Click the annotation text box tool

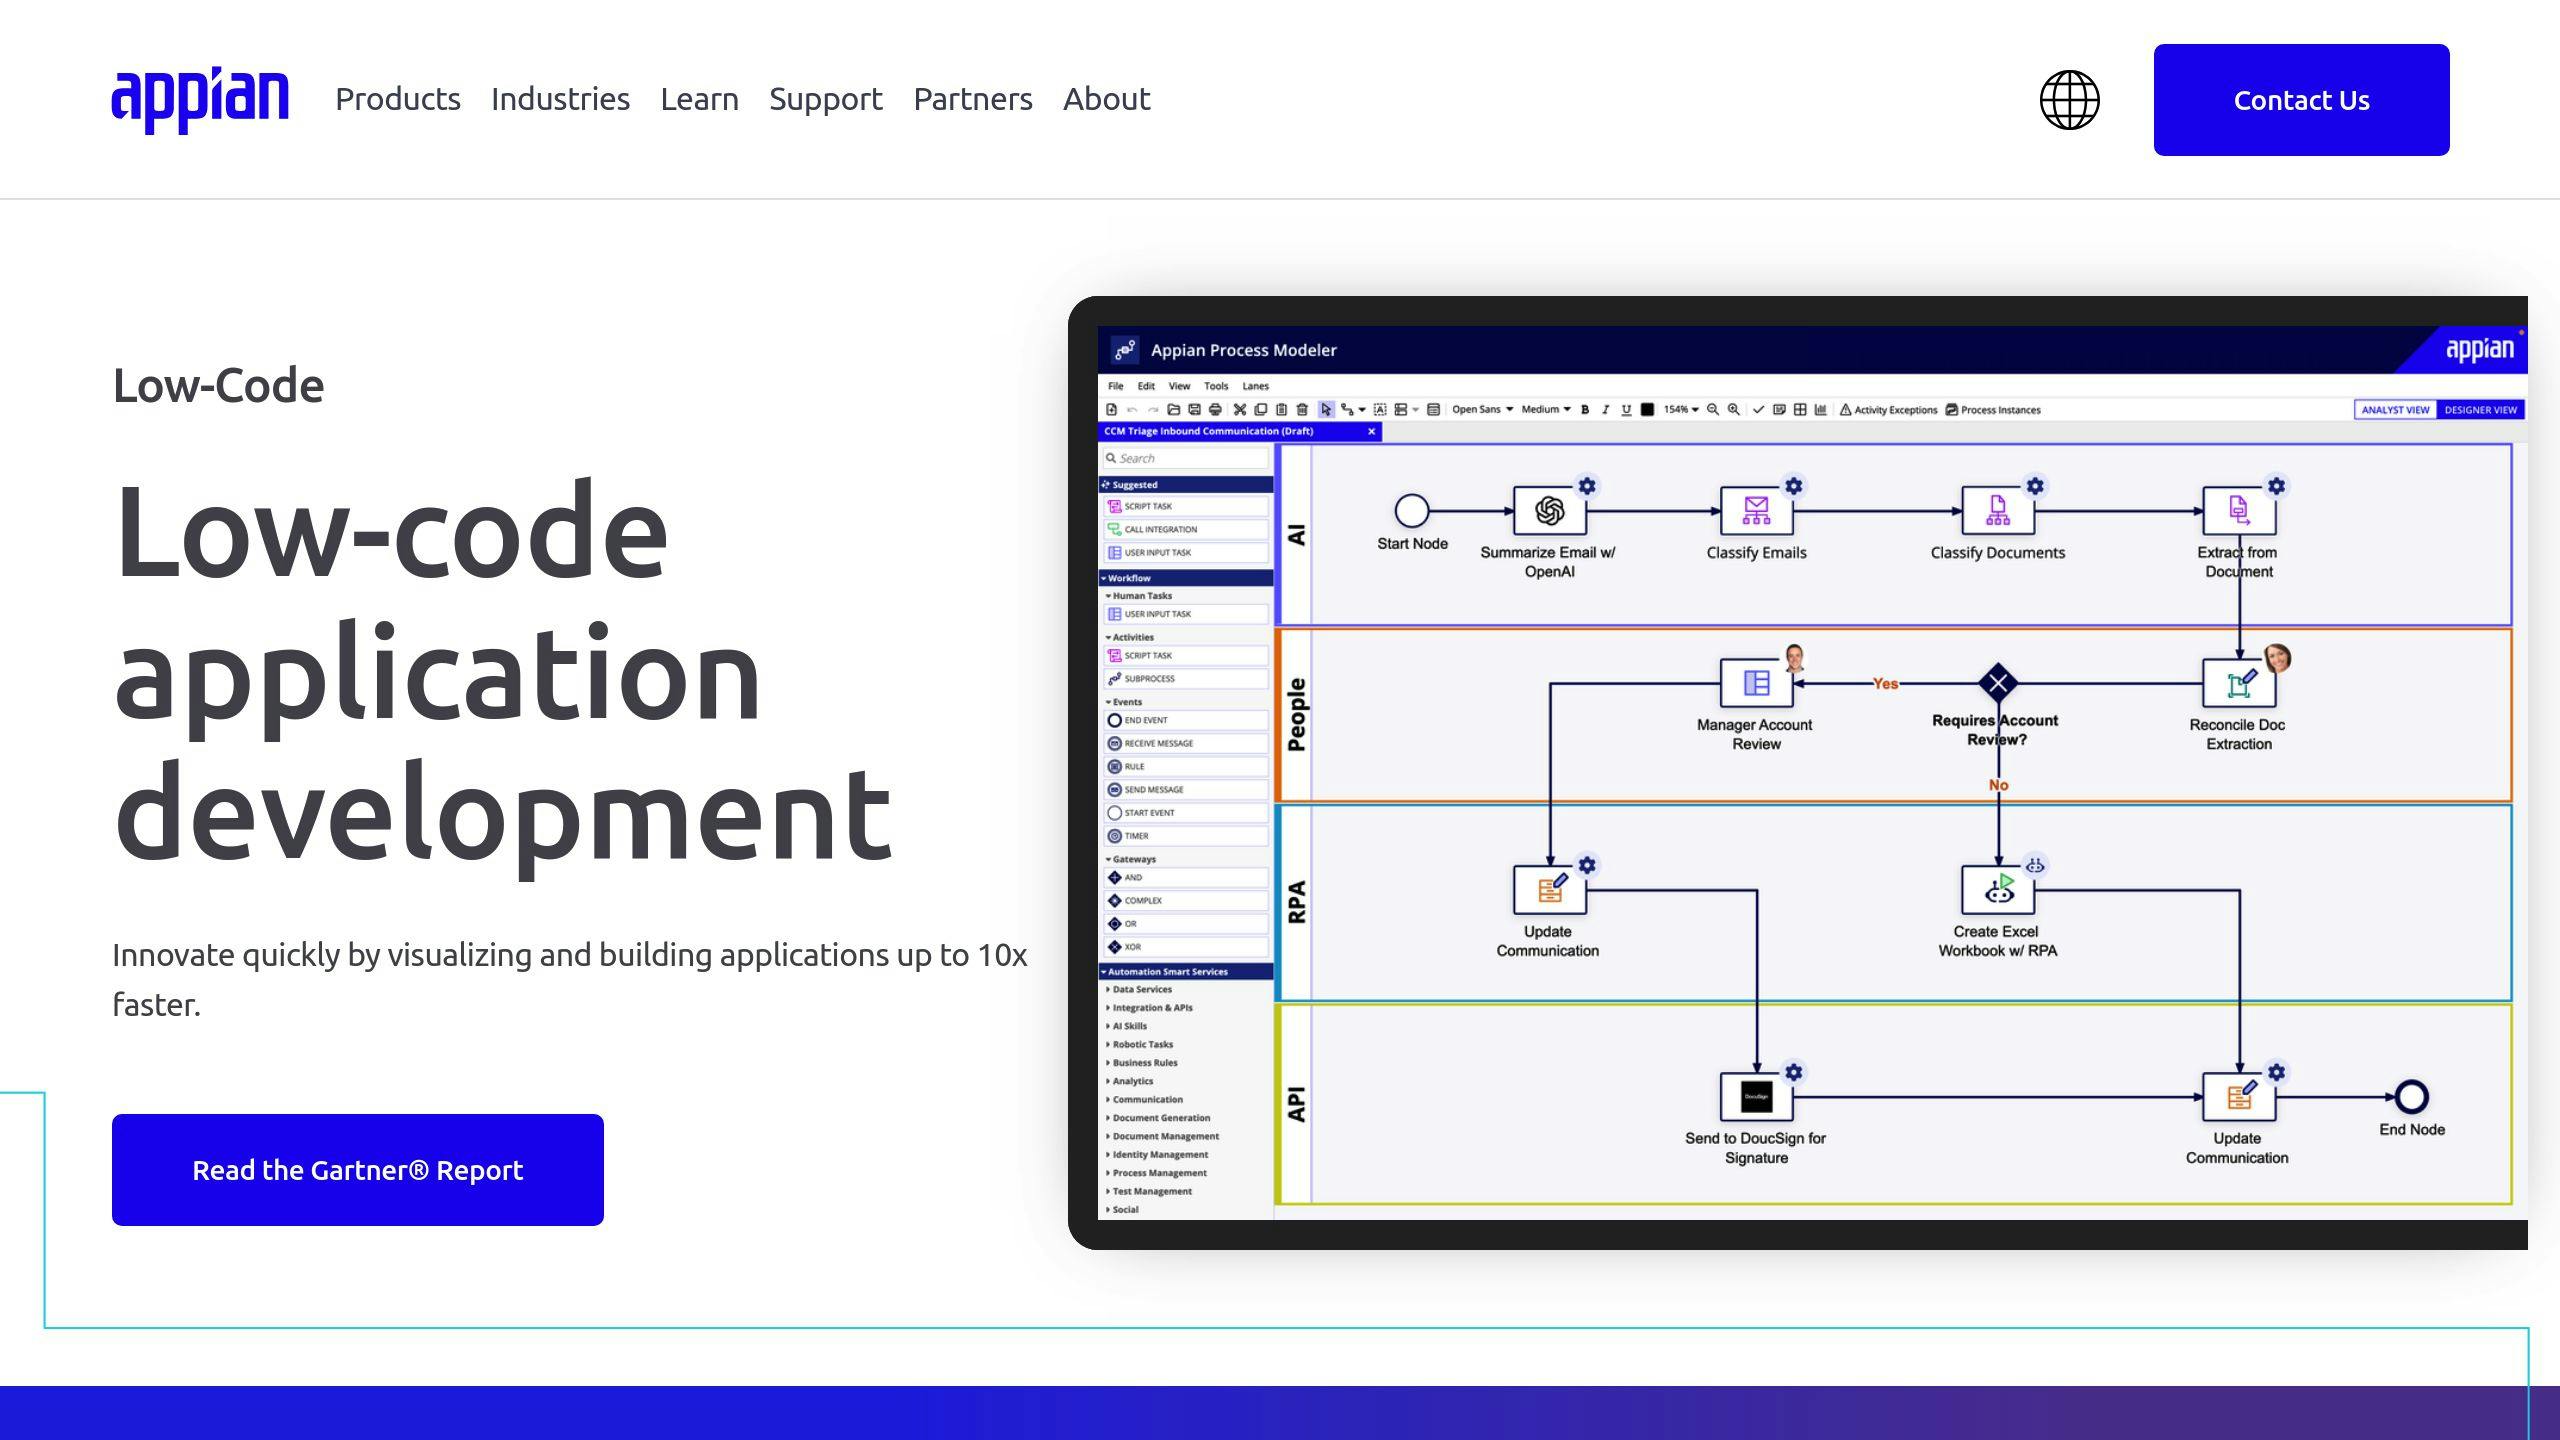click(1380, 409)
